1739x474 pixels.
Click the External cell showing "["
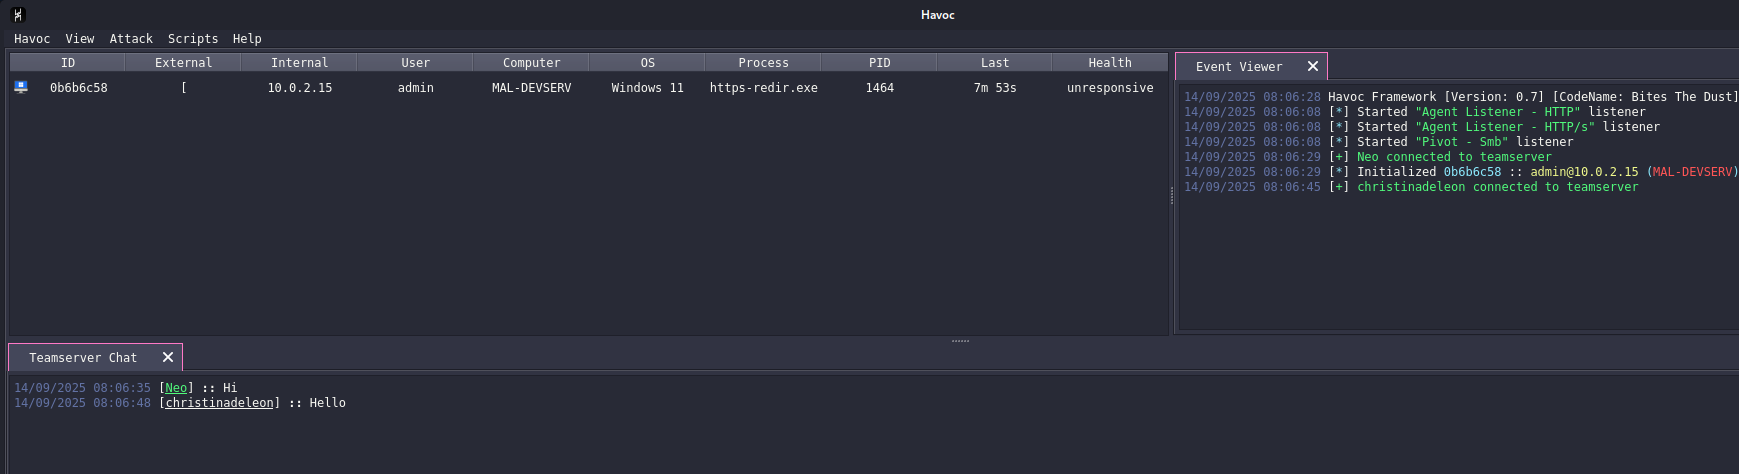point(184,88)
